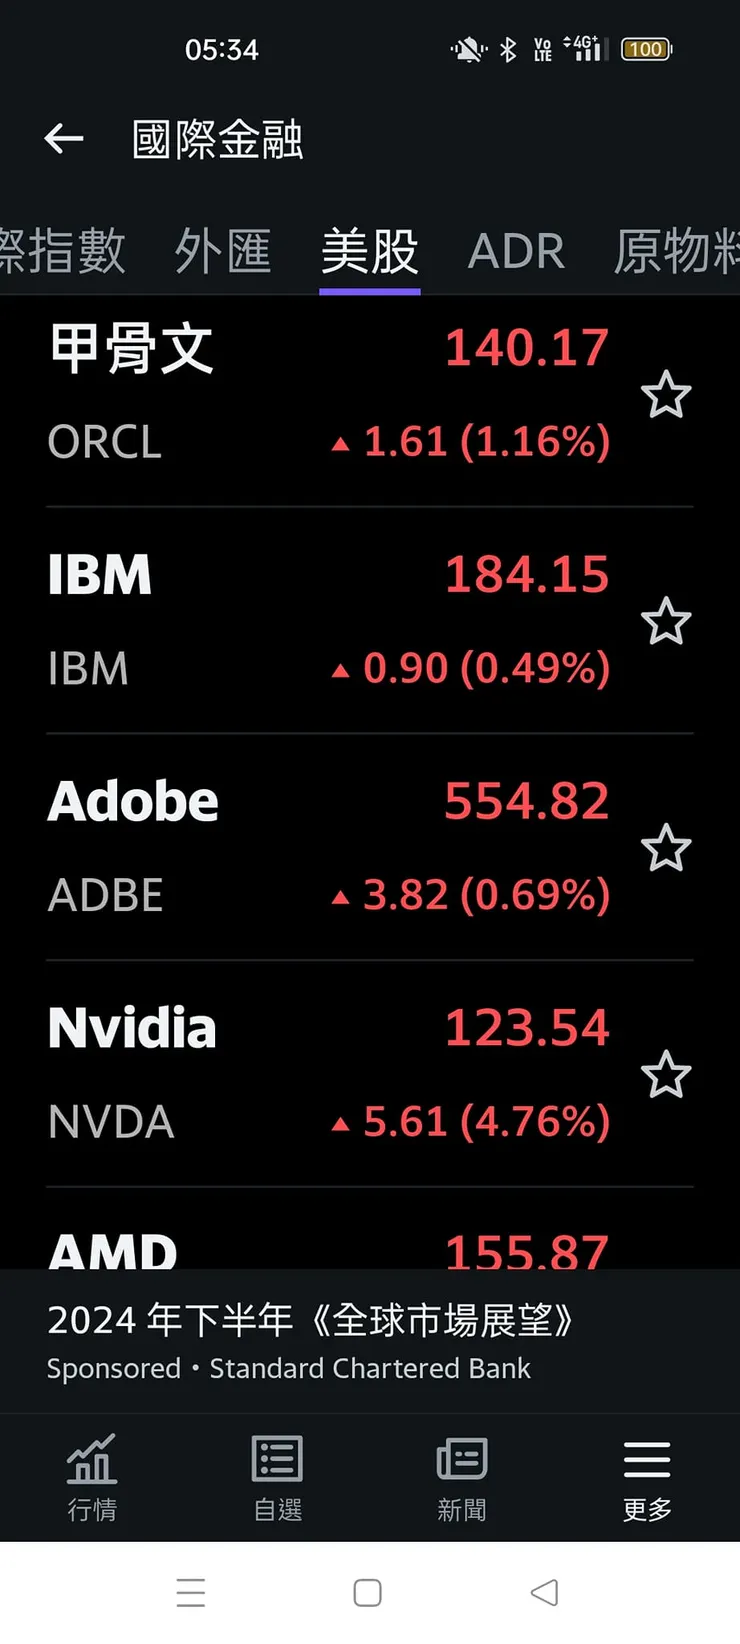Select the 美股 tab
The width and height of the screenshot is (740, 1644).
370,251
